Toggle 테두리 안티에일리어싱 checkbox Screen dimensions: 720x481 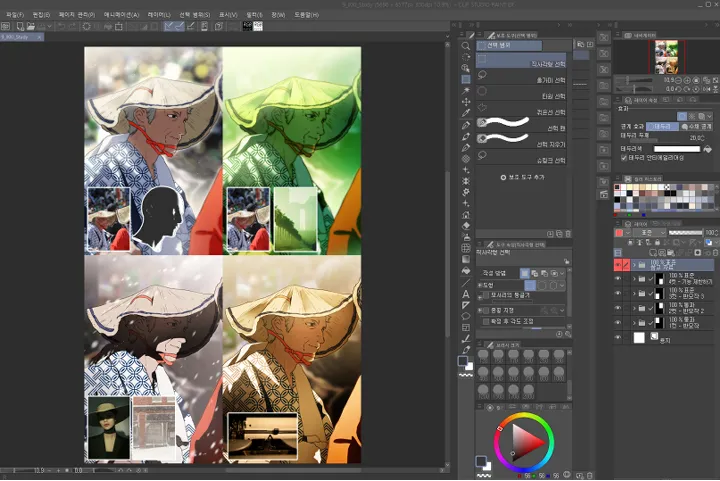point(624,158)
